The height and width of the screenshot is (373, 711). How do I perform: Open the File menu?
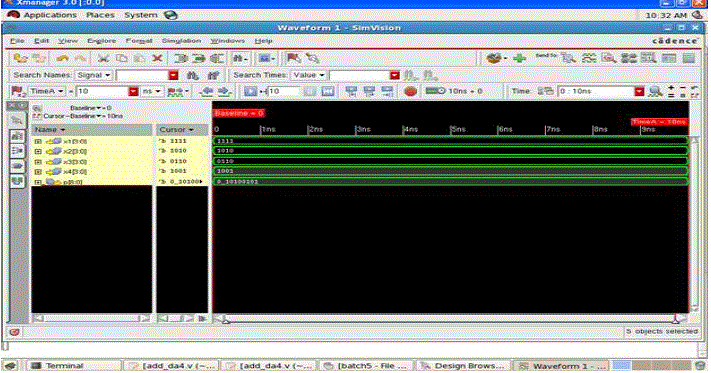click(17, 41)
